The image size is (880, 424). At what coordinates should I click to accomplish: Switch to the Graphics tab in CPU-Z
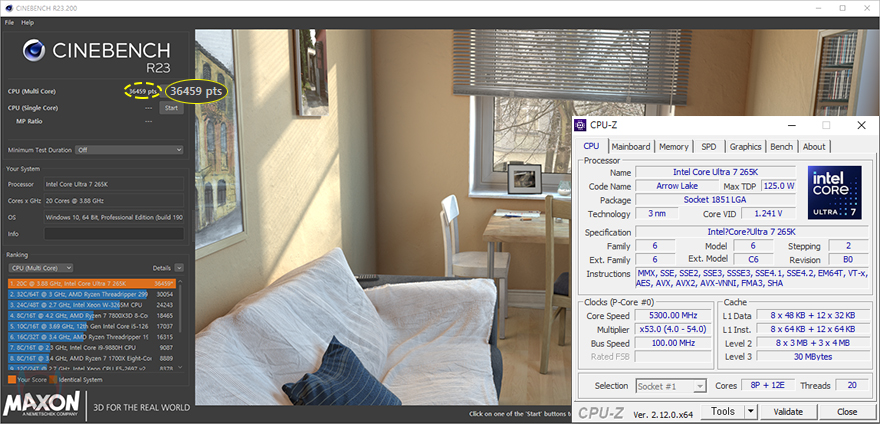point(745,147)
